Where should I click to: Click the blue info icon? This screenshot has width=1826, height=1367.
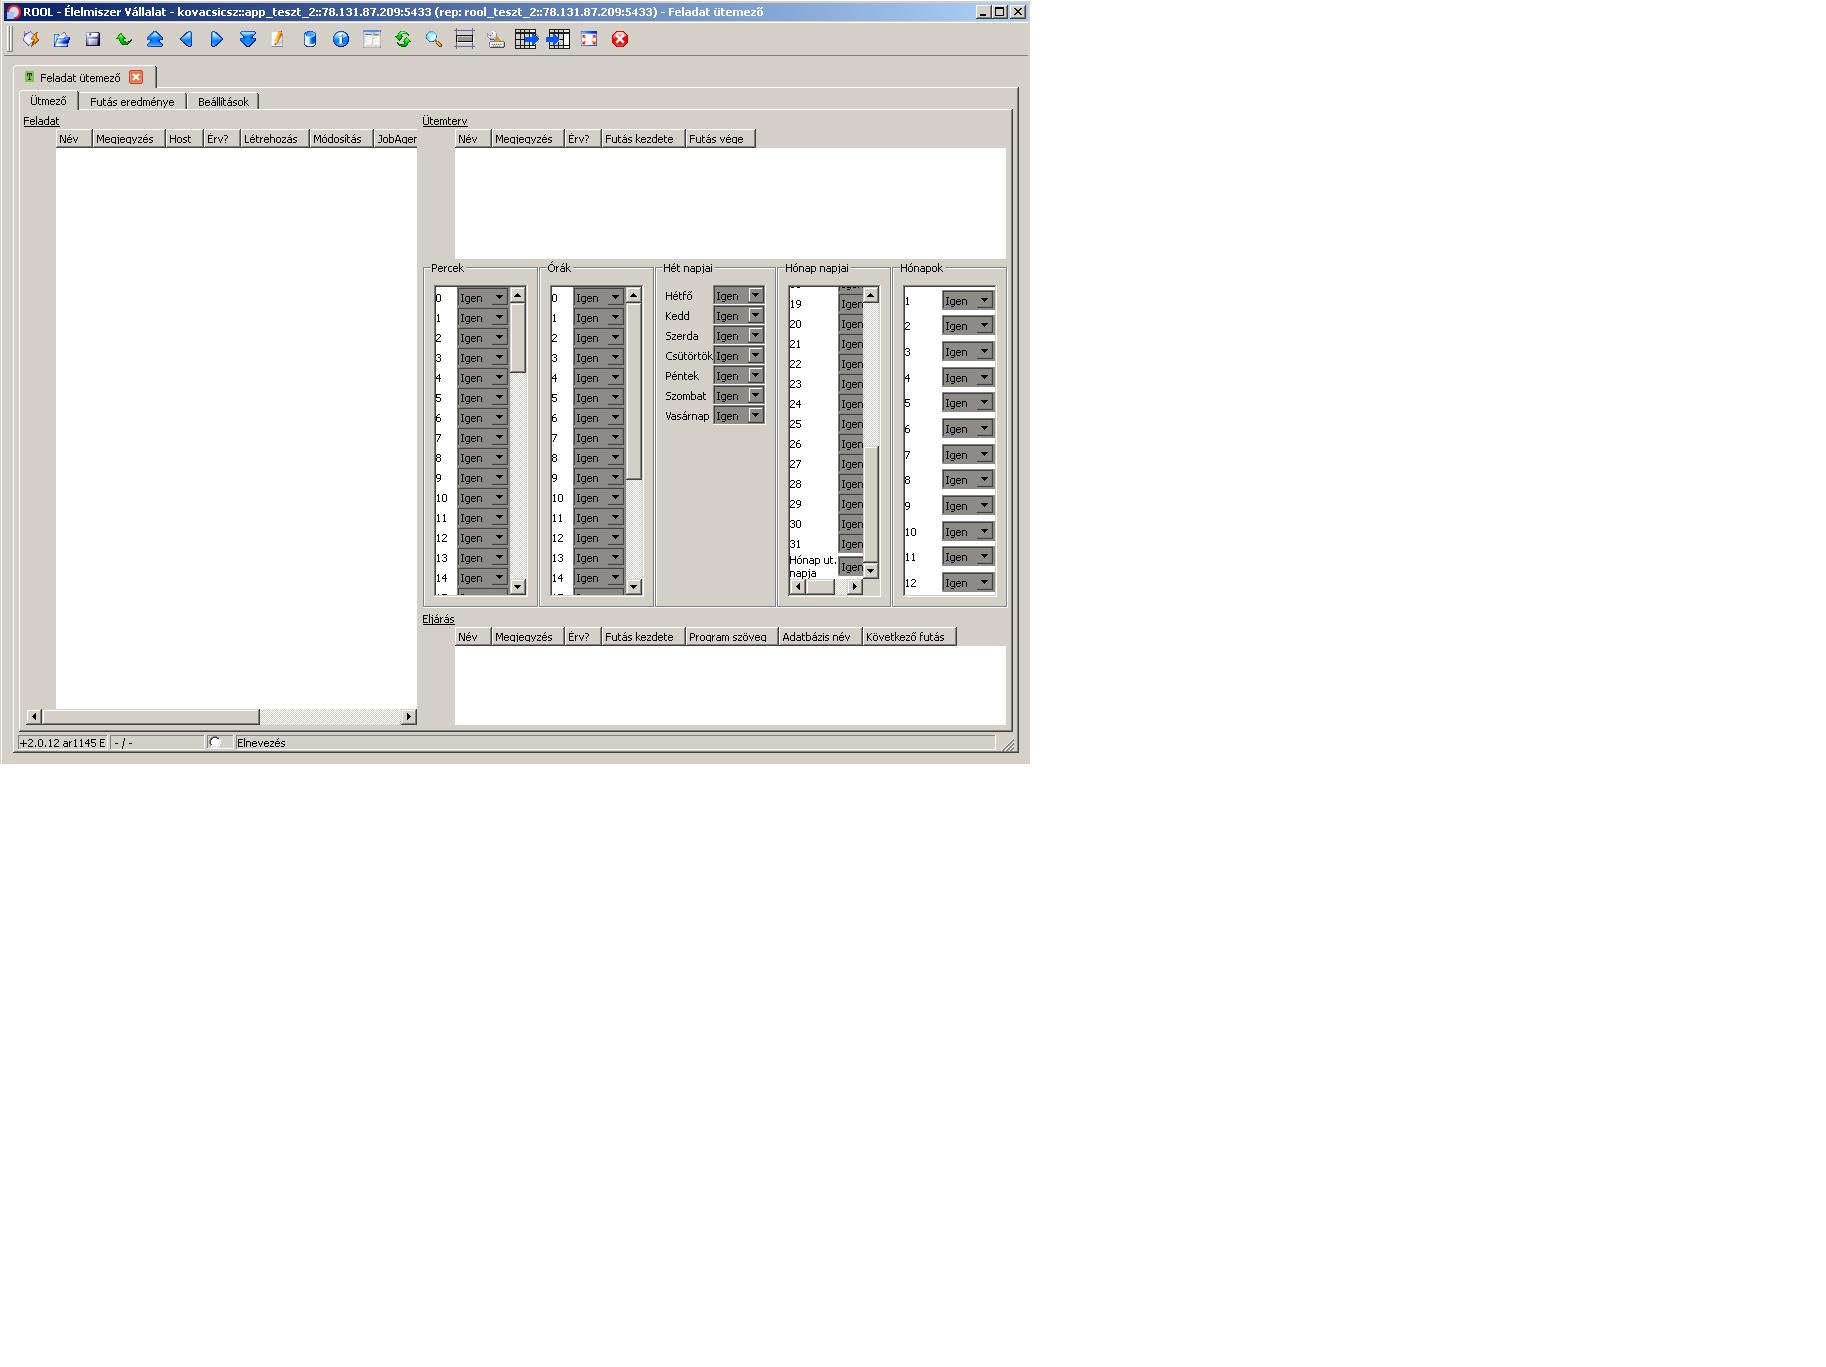coord(341,39)
